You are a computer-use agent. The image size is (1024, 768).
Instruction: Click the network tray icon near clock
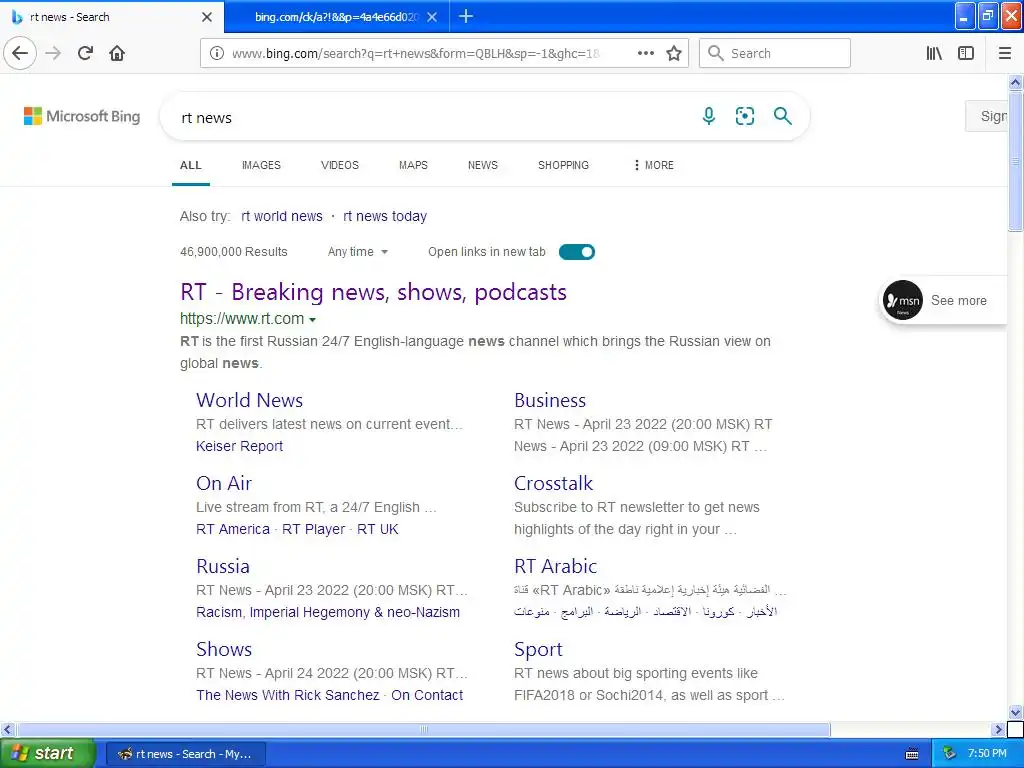point(949,754)
